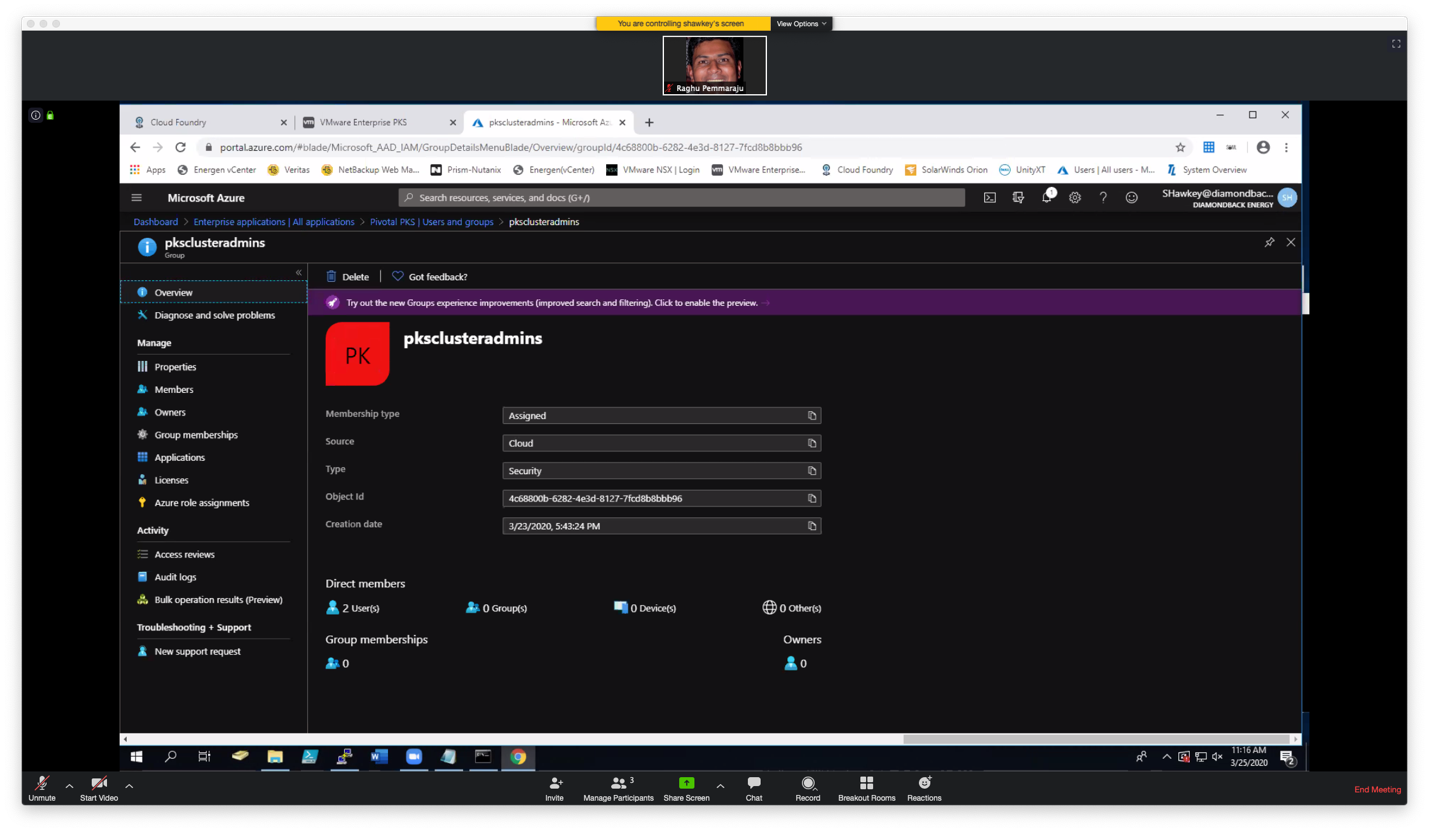The image size is (1429, 832).
Task: Open Azure portal hamburger menu
Action: tap(137, 198)
